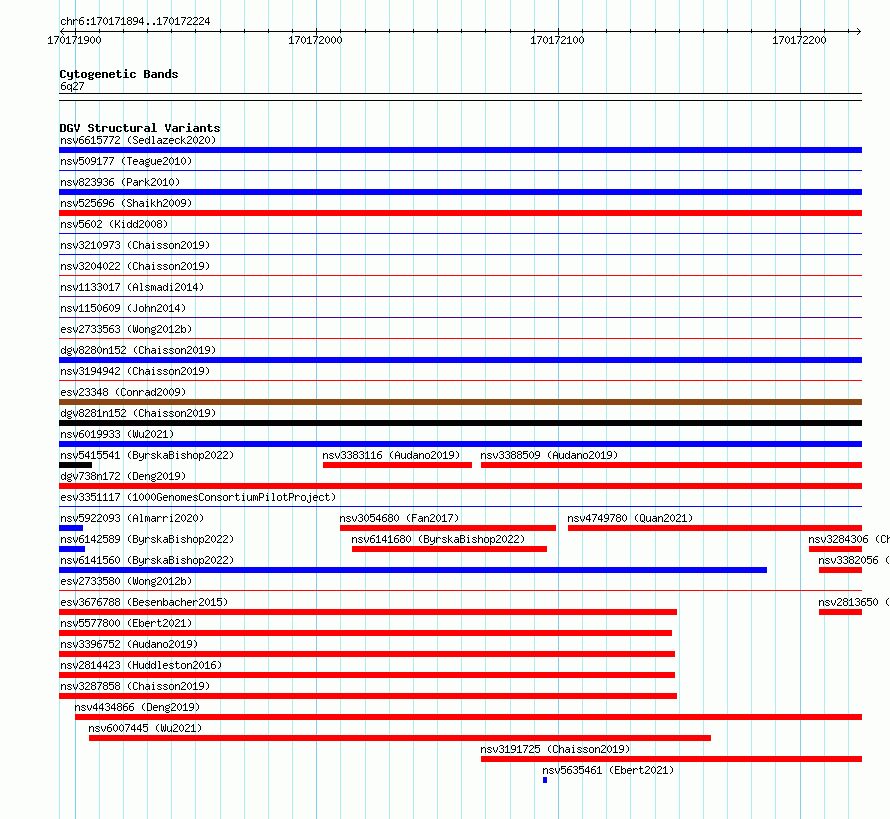This screenshot has height=819, width=890.
Task: Select nsv6142589 (ByrskaBishop2022) label
Action: [x=147, y=539]
